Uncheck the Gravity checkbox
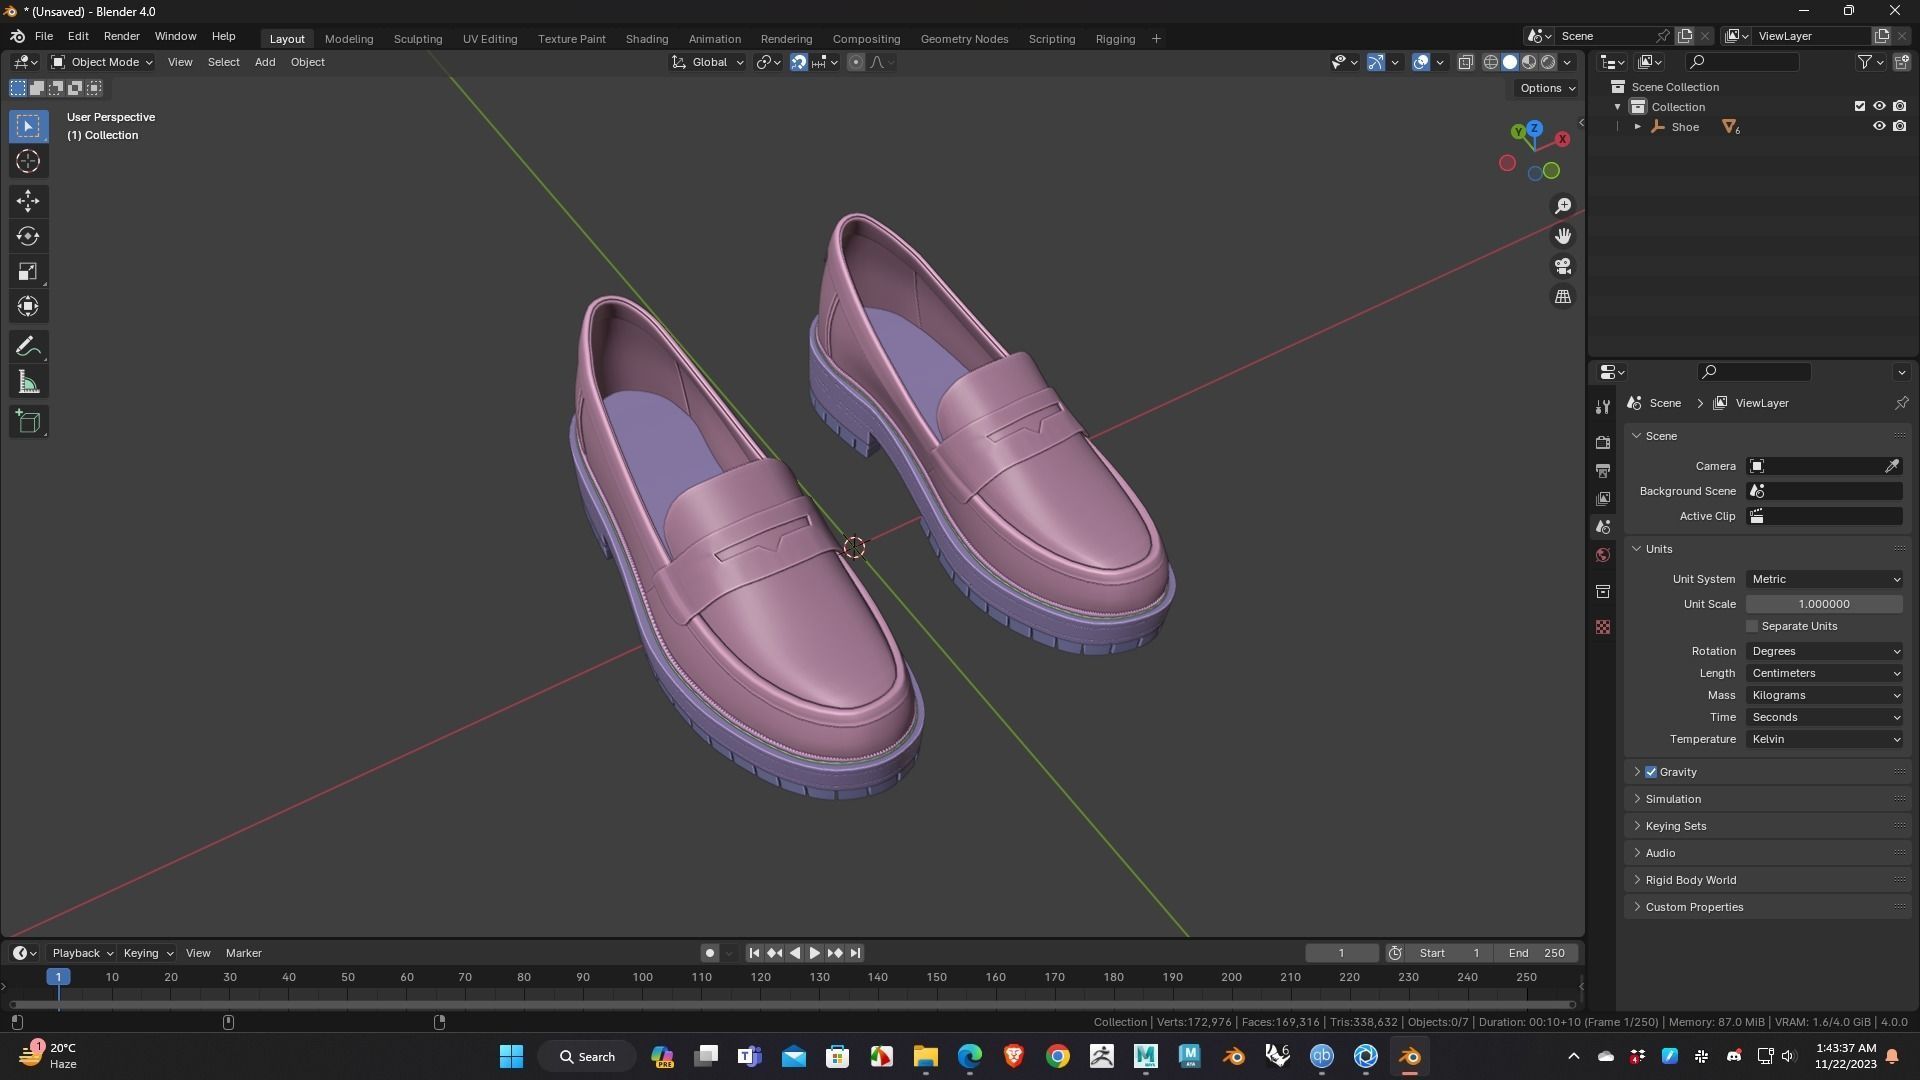The width and height of the screenshot is (1920, 1080). (1651, 772)
